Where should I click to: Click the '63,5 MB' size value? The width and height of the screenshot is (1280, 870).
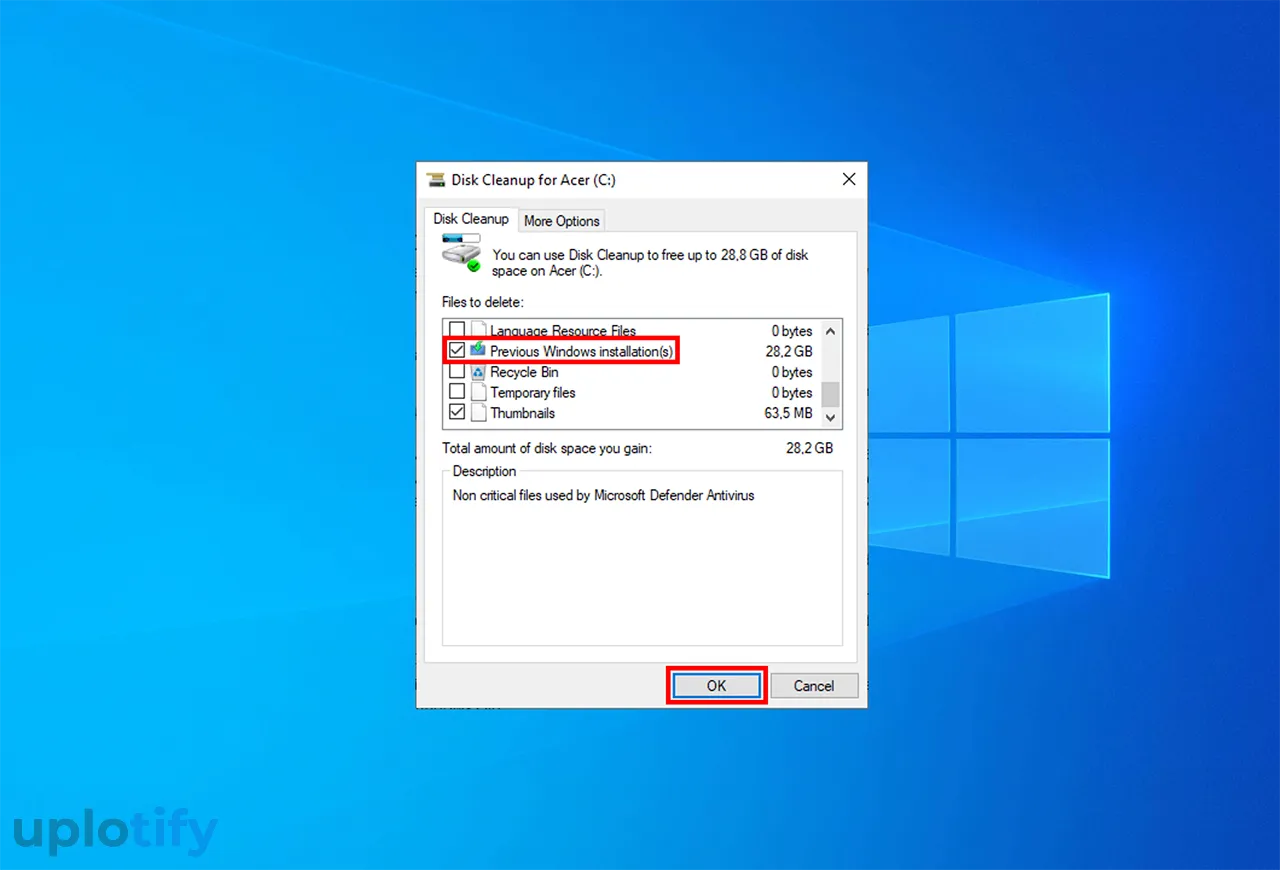789,413
